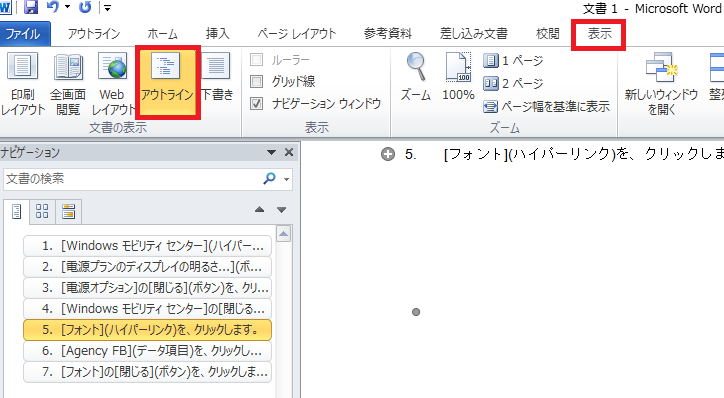
Task: Click navigation list scrollbar up arrow
Action: [x=284, y=234]
